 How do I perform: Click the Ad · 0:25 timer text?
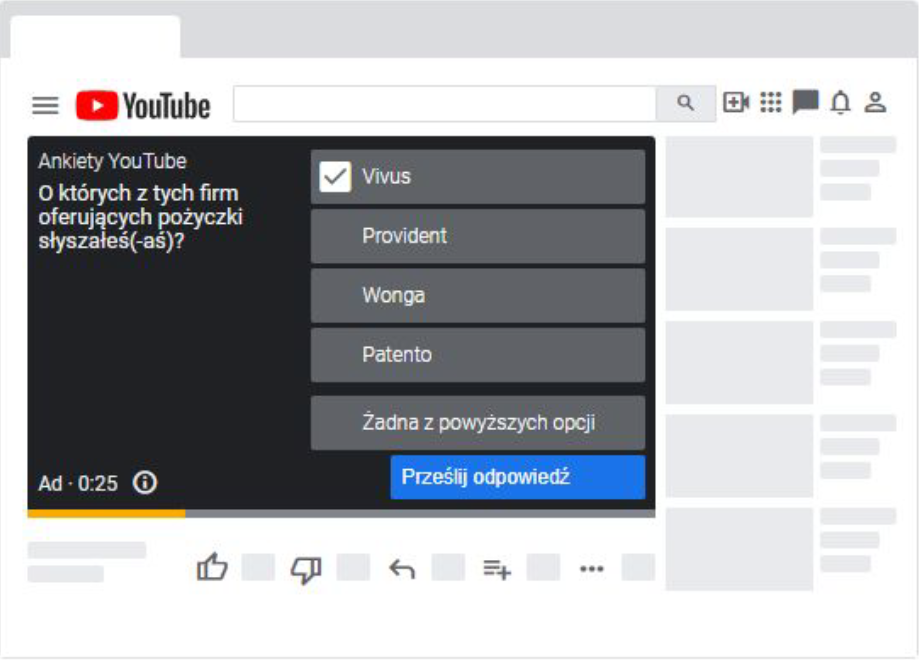click(78, 483)
